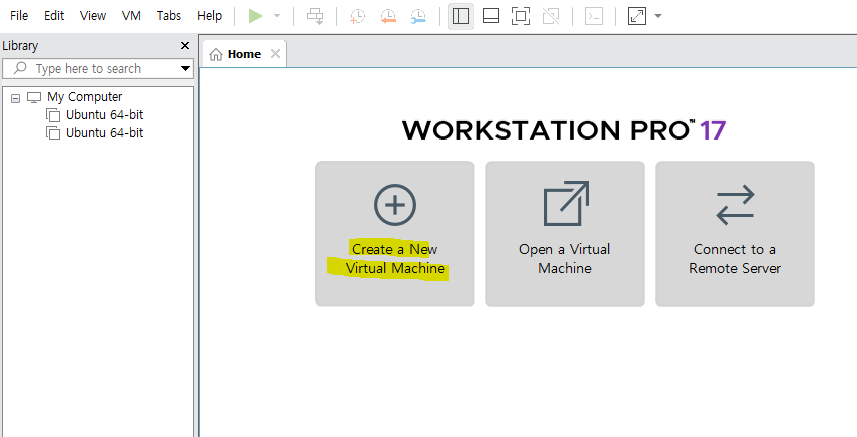
Task: Click Send Ctrl+Alt+Del toolbar icon
Action: point(315,16)
